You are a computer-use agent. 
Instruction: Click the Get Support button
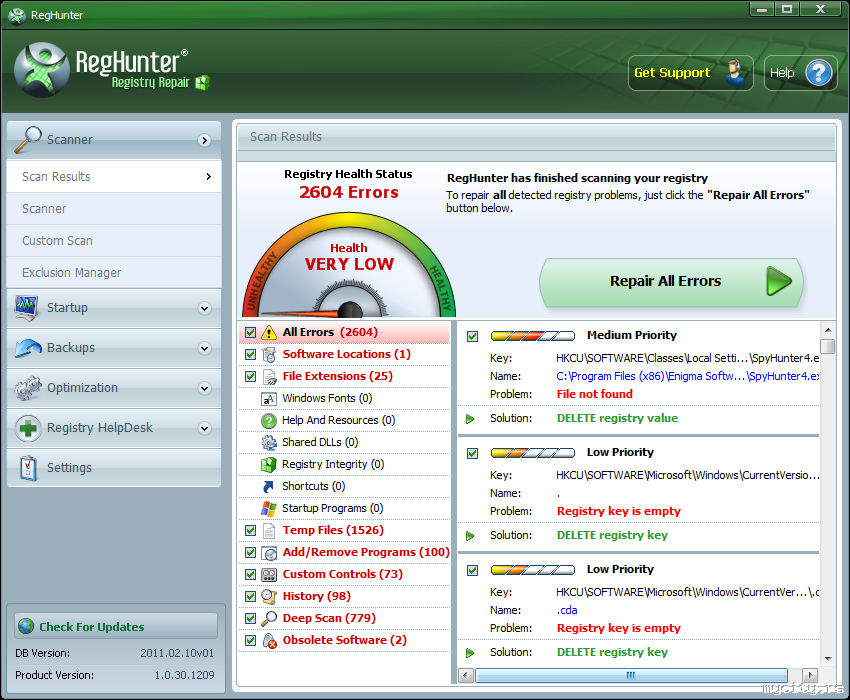(x=691, y=73)
